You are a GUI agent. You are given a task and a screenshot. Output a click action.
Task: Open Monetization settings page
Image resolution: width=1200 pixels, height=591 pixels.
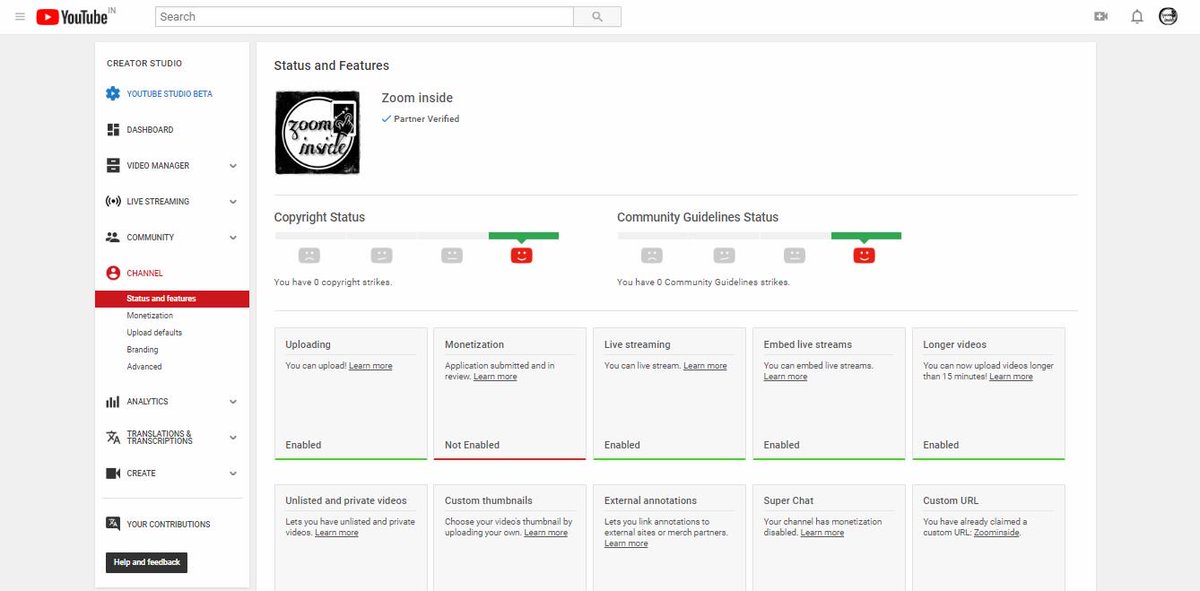[x=150, y=316]
